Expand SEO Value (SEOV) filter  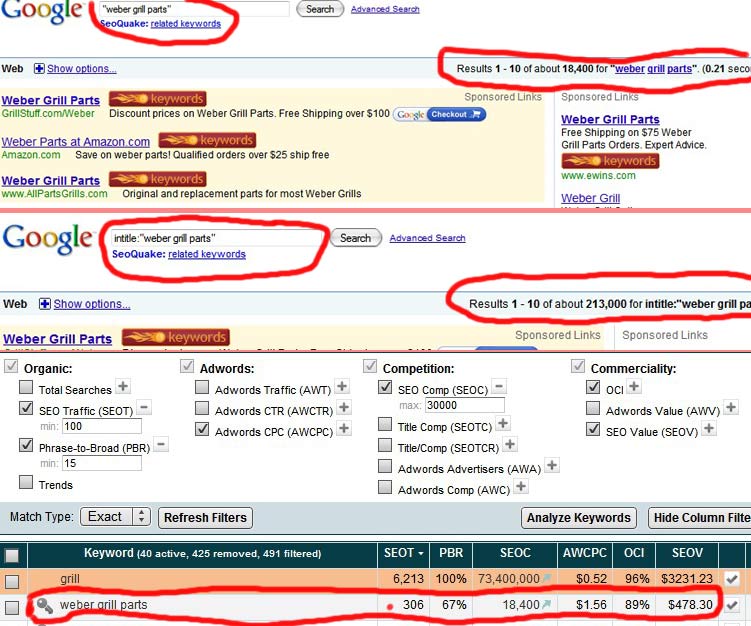click(x=709, y=428)
